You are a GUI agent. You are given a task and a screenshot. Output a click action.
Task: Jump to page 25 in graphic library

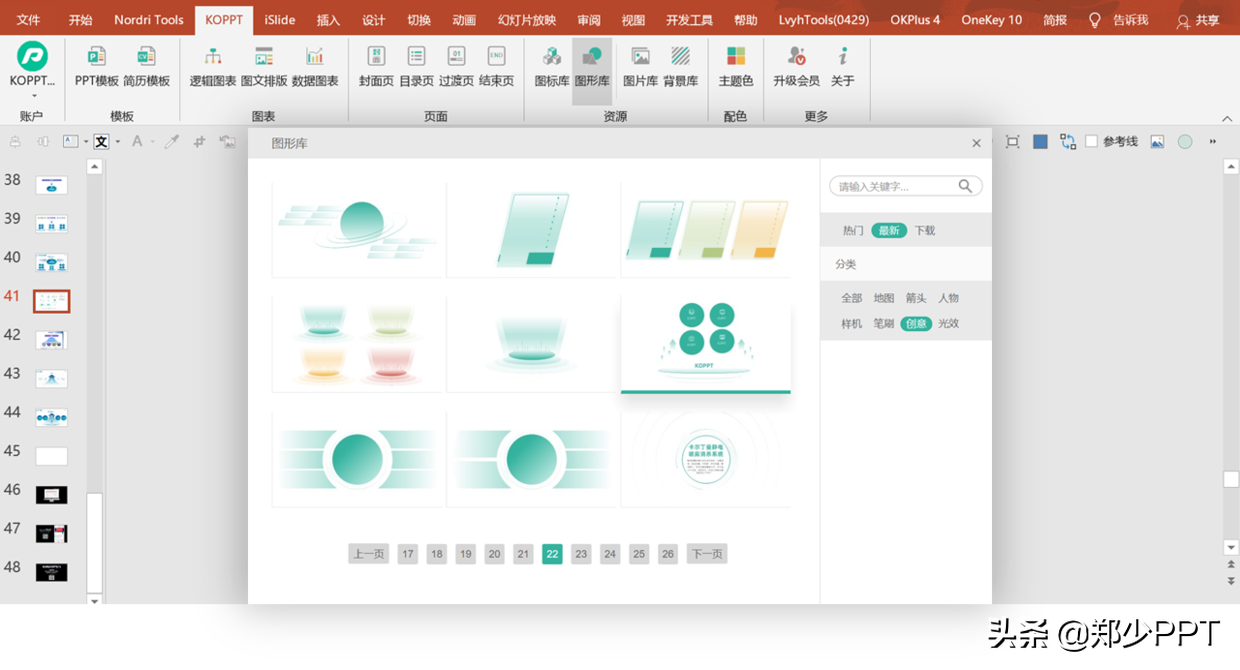click(x=639, y=553)
